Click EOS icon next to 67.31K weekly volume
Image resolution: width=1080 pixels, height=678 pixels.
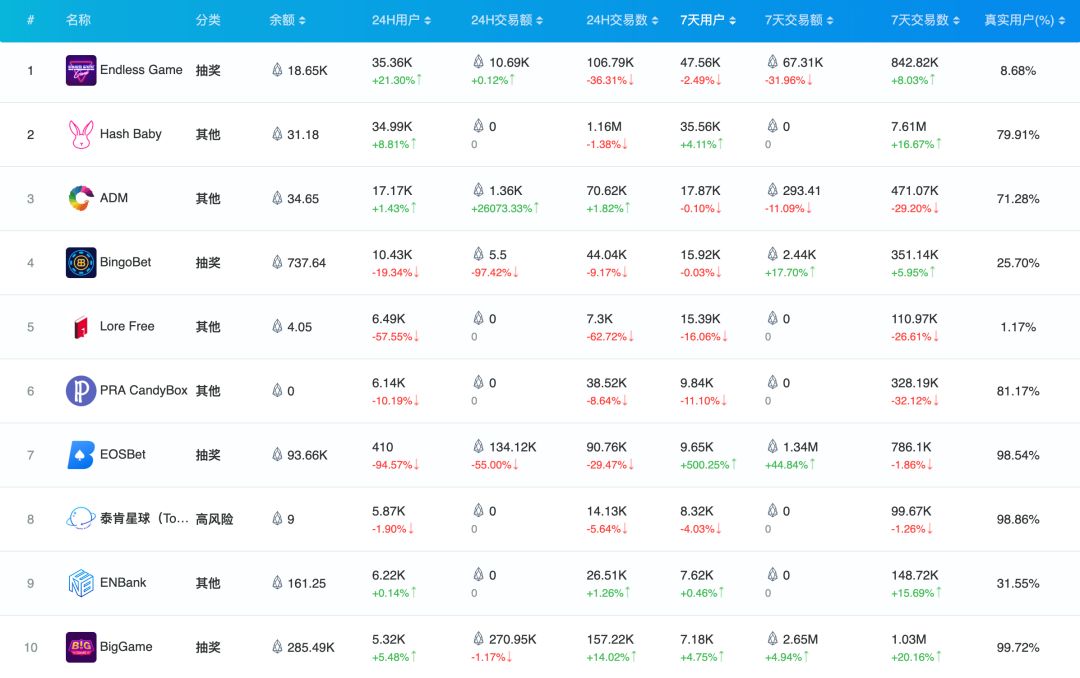[773, 61]
